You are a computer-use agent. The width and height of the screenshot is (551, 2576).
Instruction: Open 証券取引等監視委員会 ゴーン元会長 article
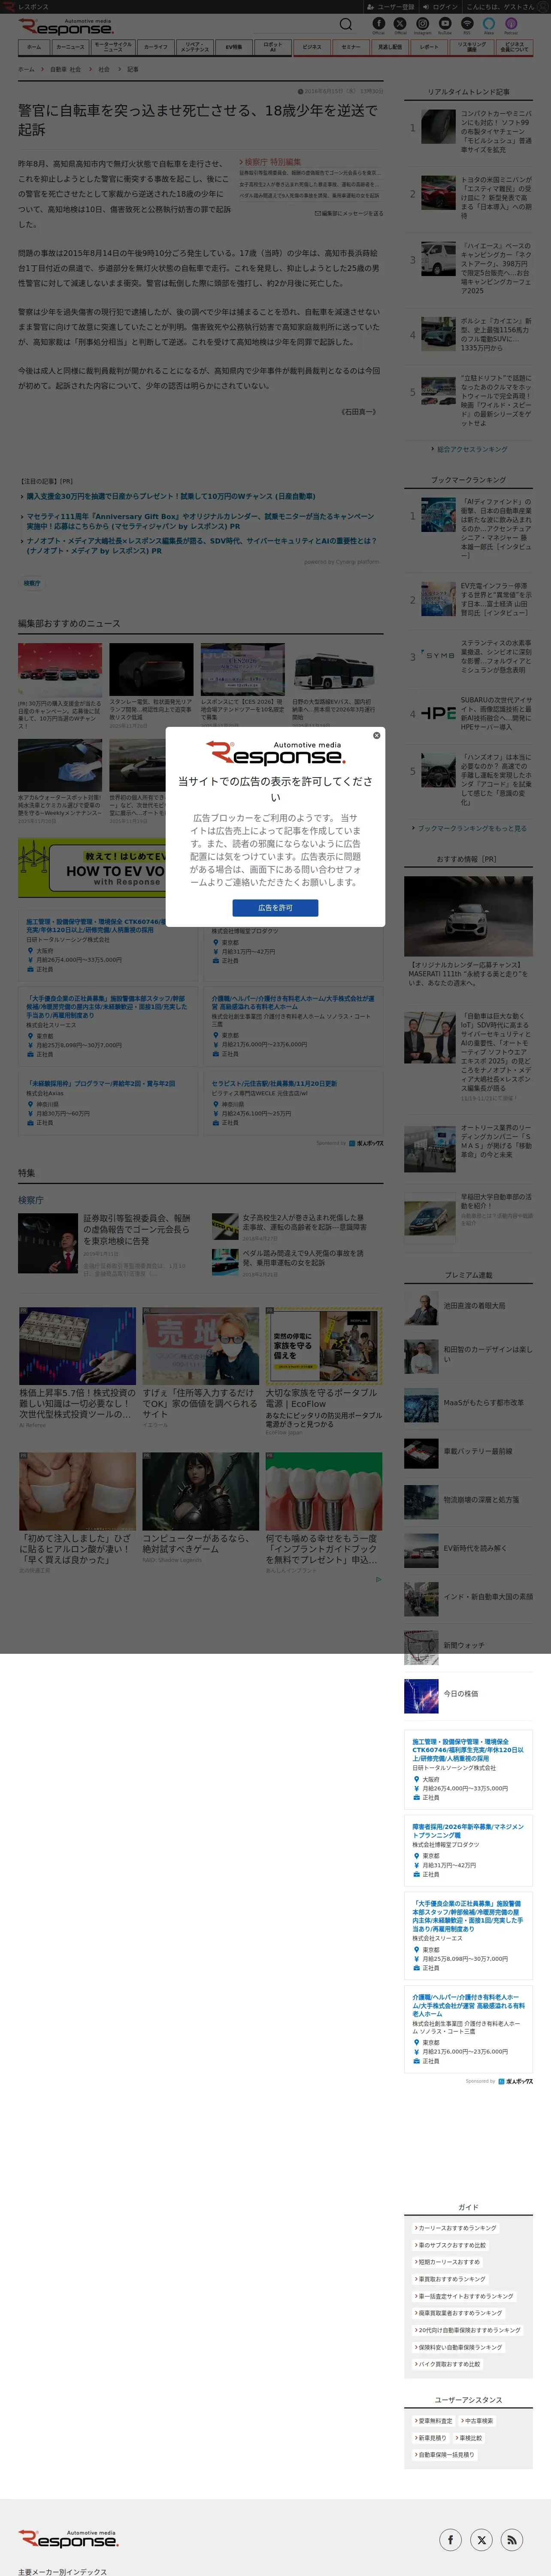point(137,1229)
